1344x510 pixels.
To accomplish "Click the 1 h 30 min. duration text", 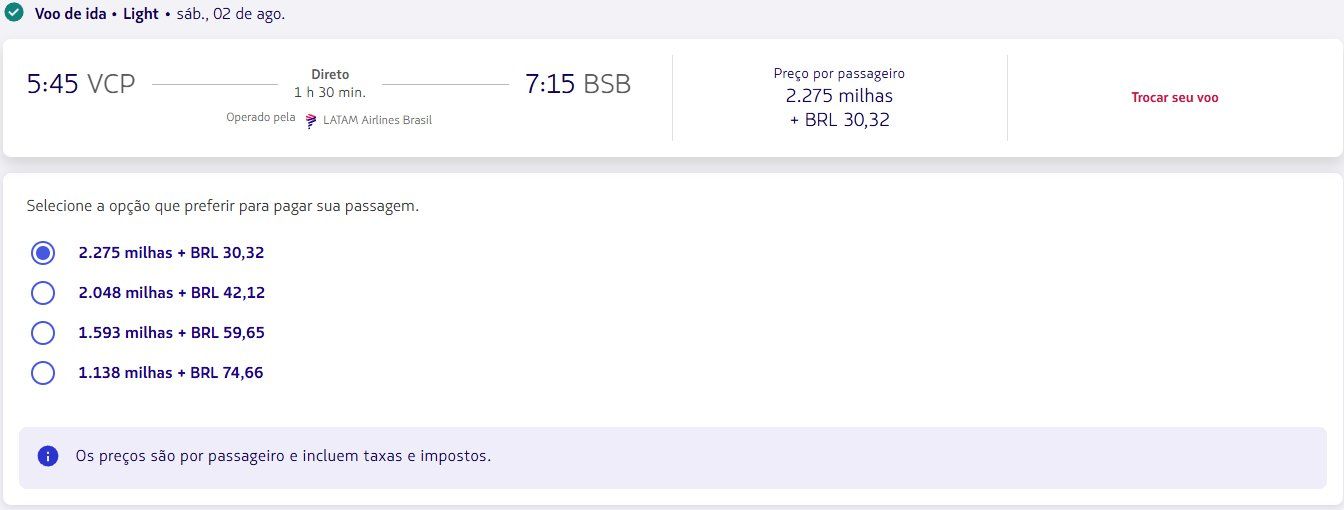I will pyautogui.click(x=330, y=93).
